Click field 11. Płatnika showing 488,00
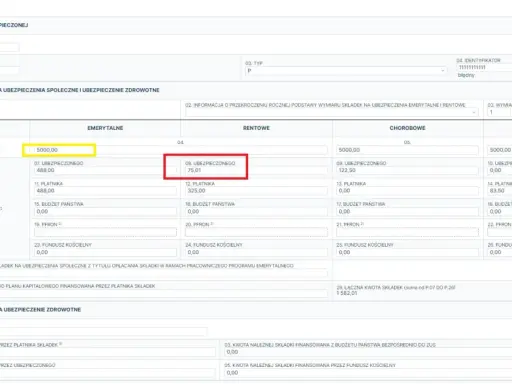Viewport: 512px width, 384px height. pos(105,191)
